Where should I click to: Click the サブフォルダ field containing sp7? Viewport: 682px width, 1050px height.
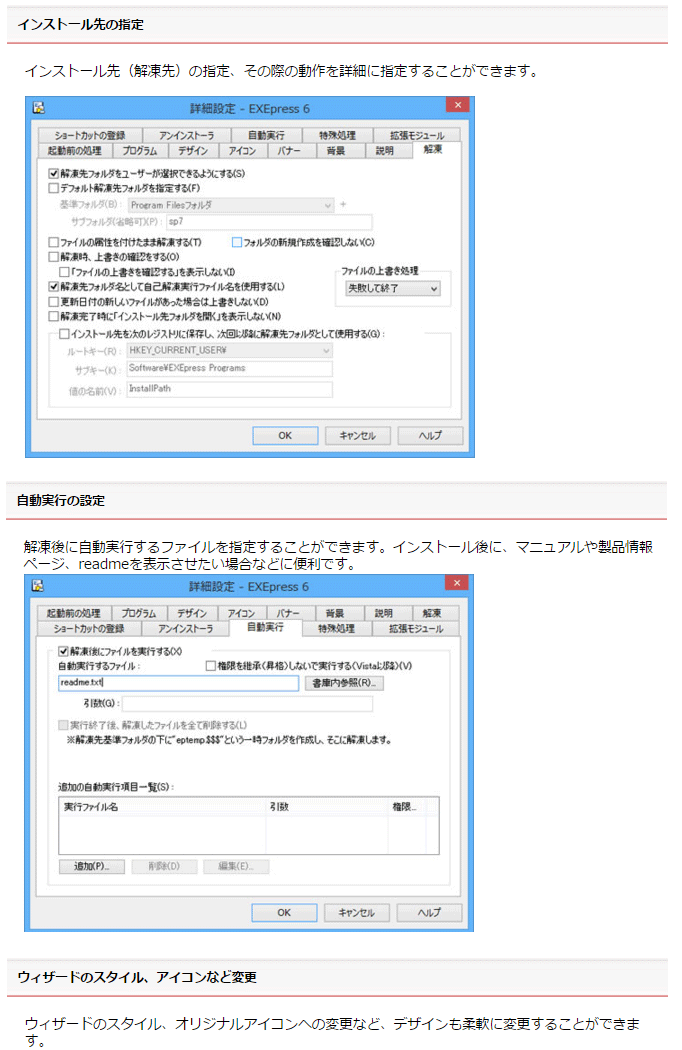pyautogui.click(x=269, y=222)
